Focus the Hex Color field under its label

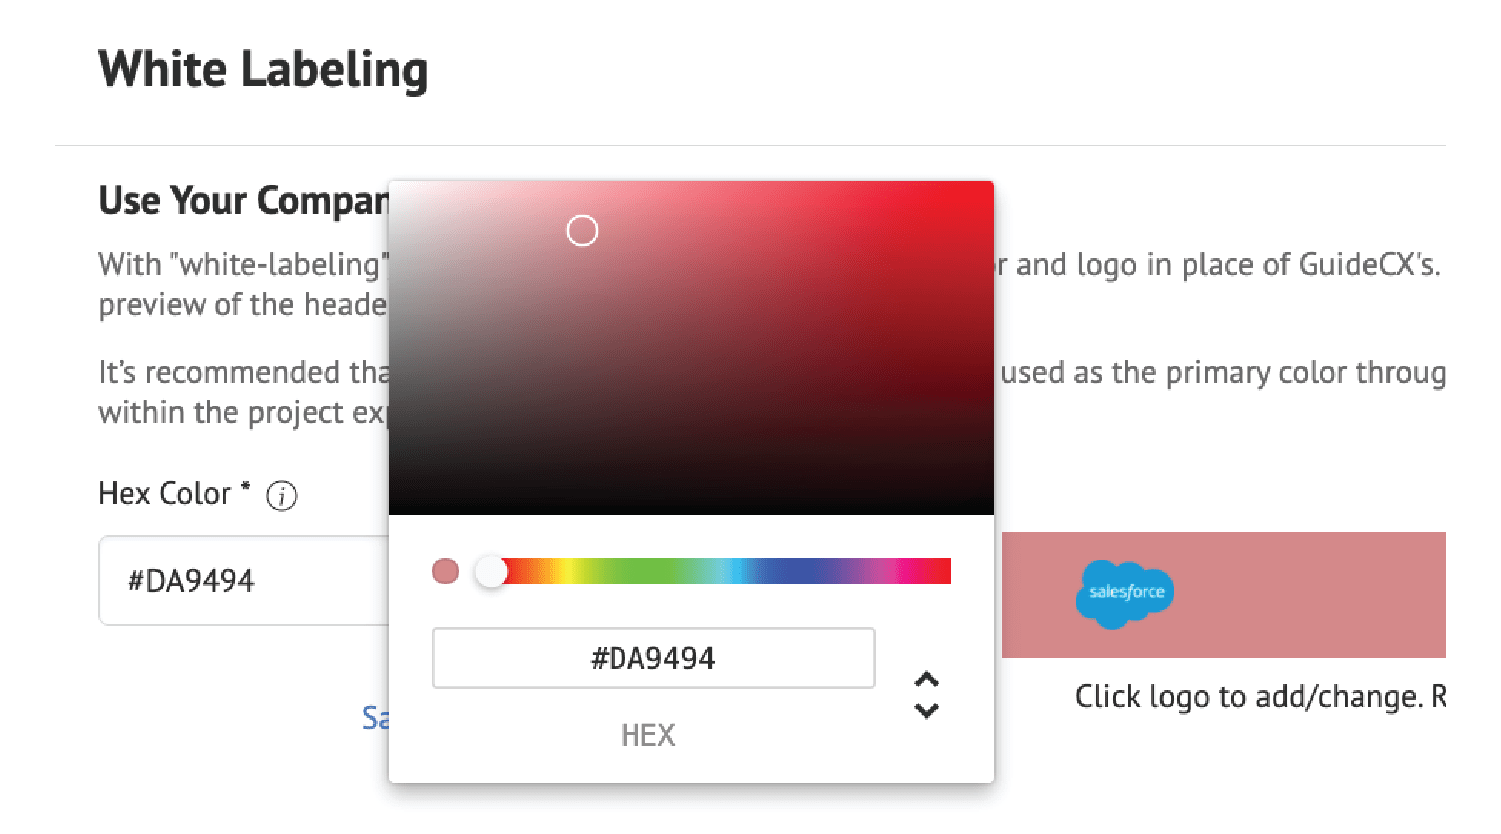click(x=244, y=581)
